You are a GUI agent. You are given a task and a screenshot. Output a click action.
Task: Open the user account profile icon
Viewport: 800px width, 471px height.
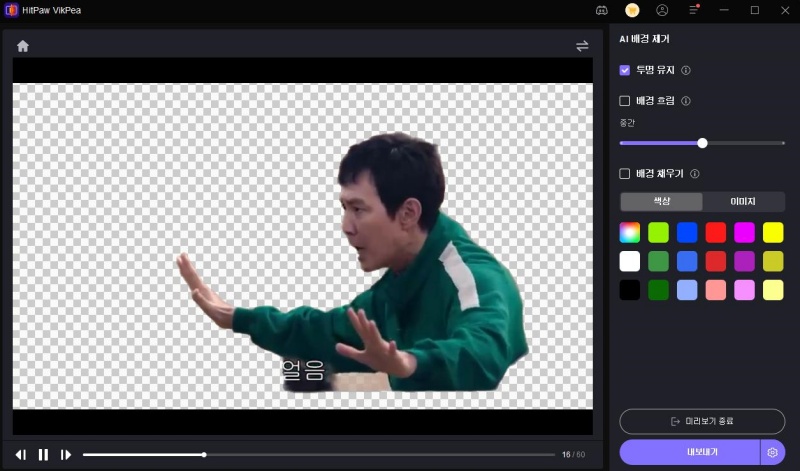tap(662, 10)
